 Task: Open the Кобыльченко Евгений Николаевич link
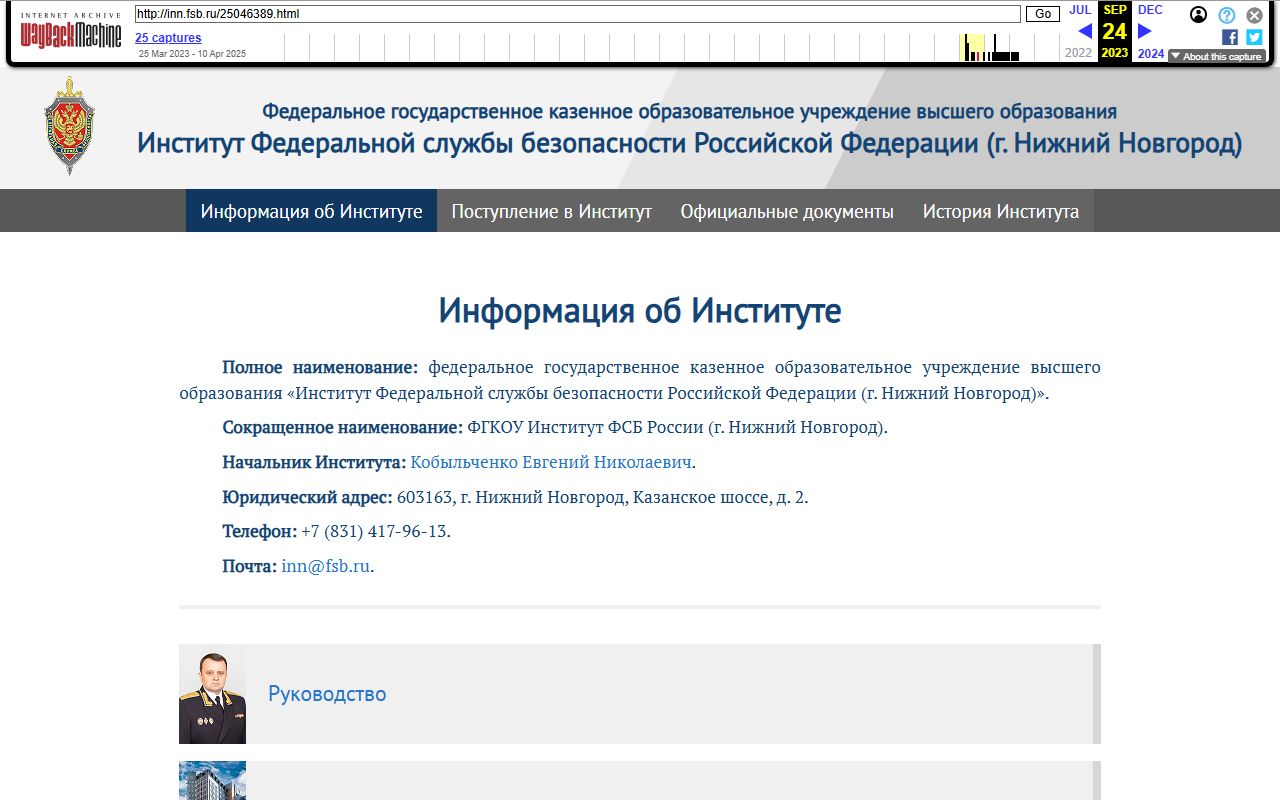(x=551, y=462)
